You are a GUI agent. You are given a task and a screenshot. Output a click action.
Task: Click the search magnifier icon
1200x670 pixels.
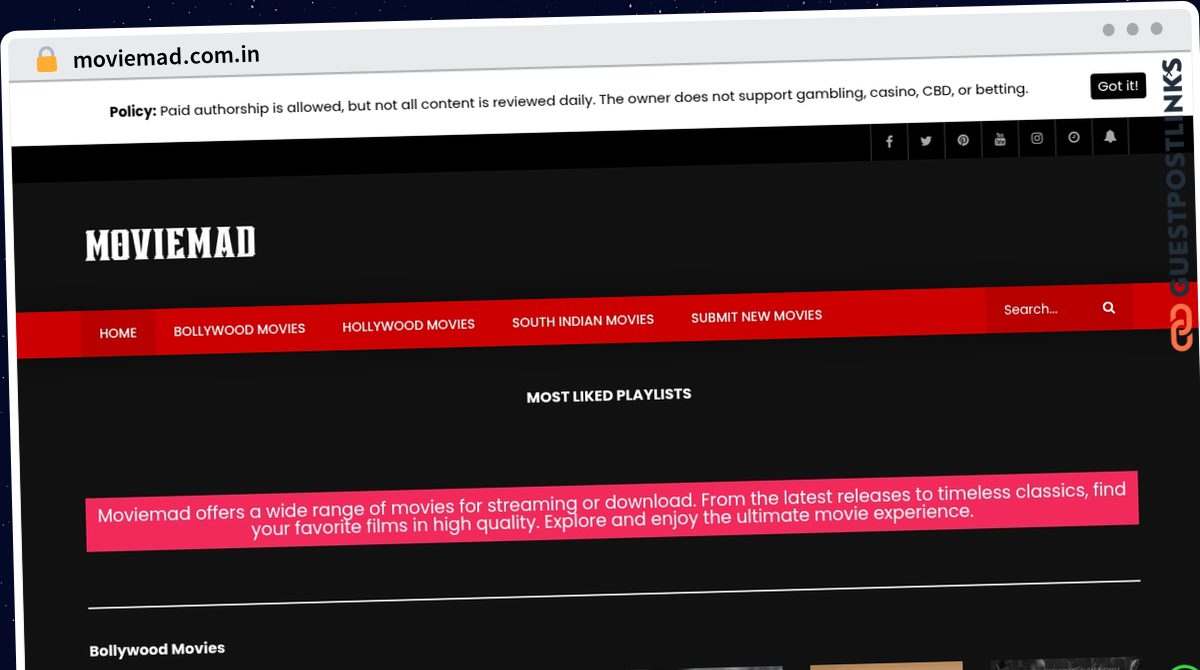[x=1109, y=308]
